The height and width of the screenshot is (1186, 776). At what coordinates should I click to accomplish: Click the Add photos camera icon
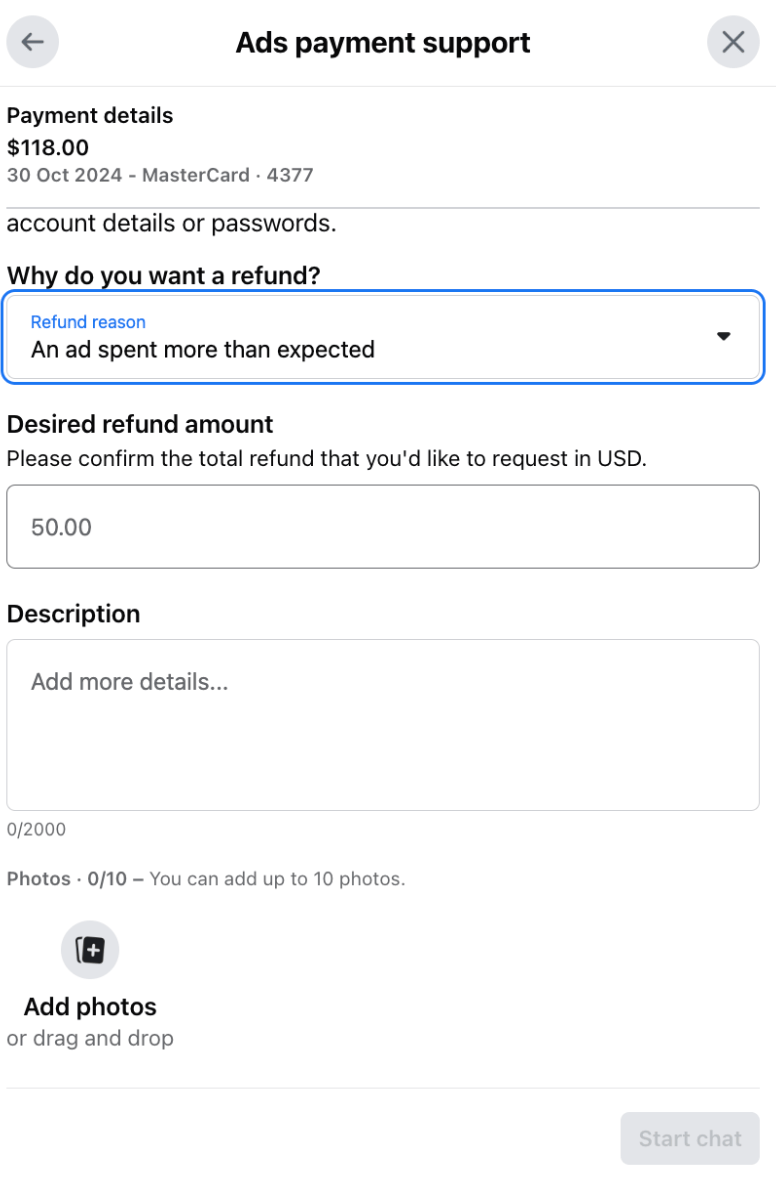[90, 949]
